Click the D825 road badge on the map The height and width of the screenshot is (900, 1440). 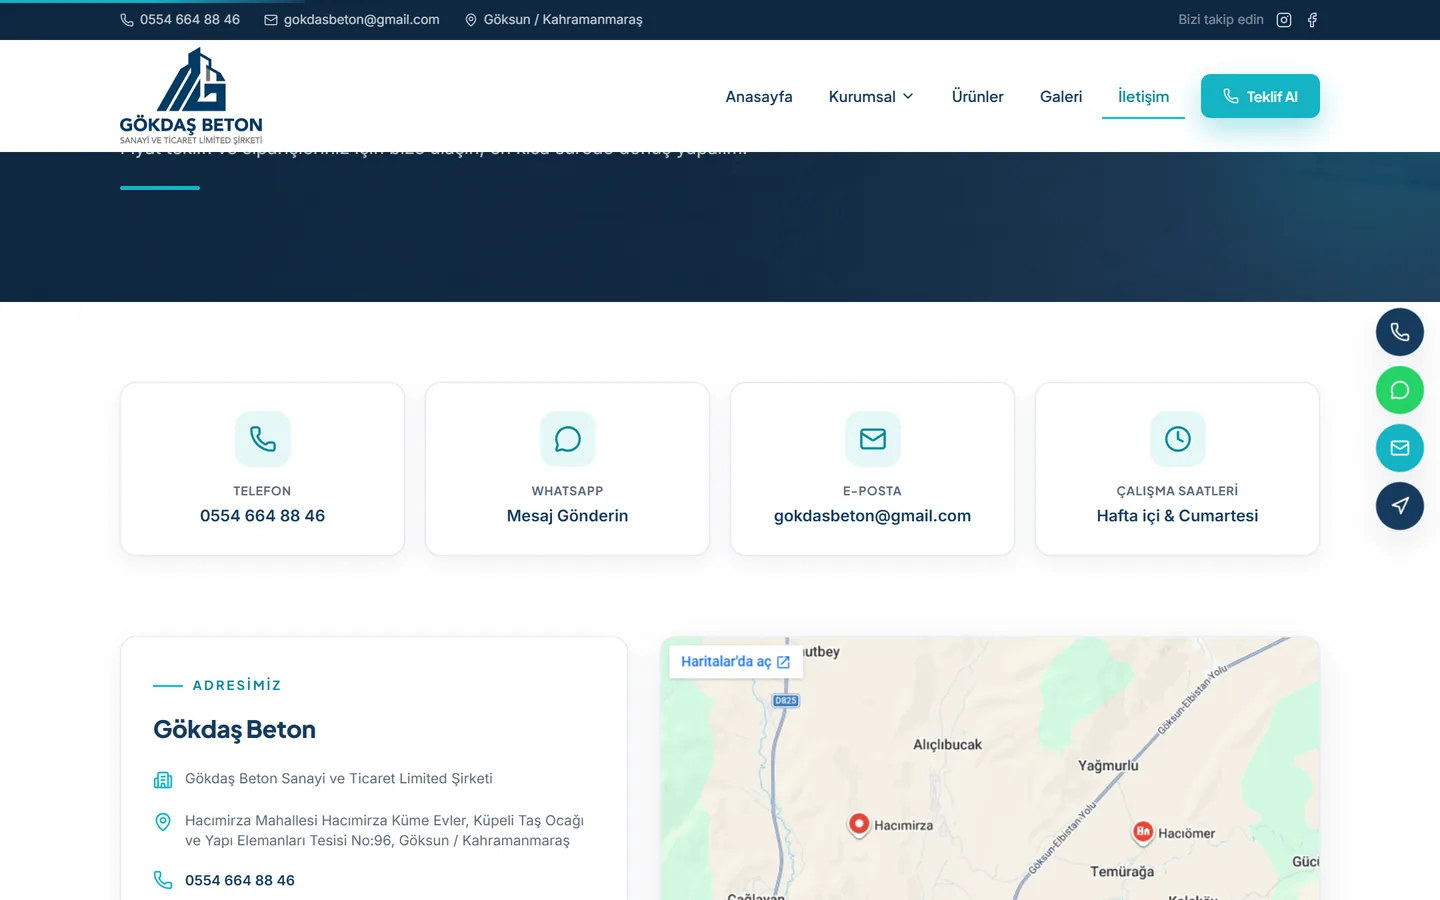(x=786, y=701)
